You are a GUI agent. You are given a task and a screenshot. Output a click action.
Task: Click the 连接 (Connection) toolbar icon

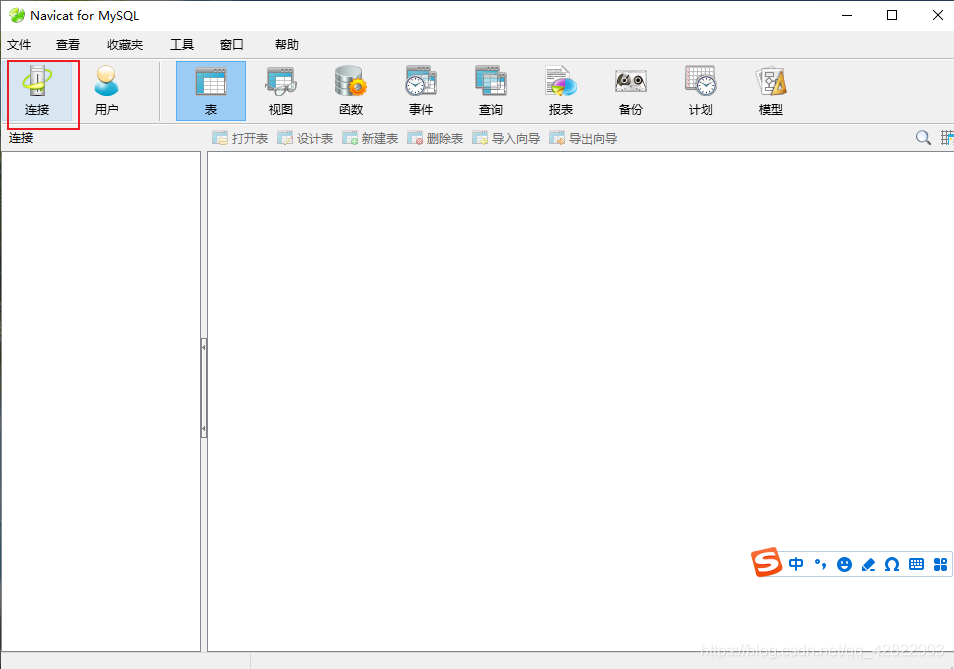tap(37, 91)
